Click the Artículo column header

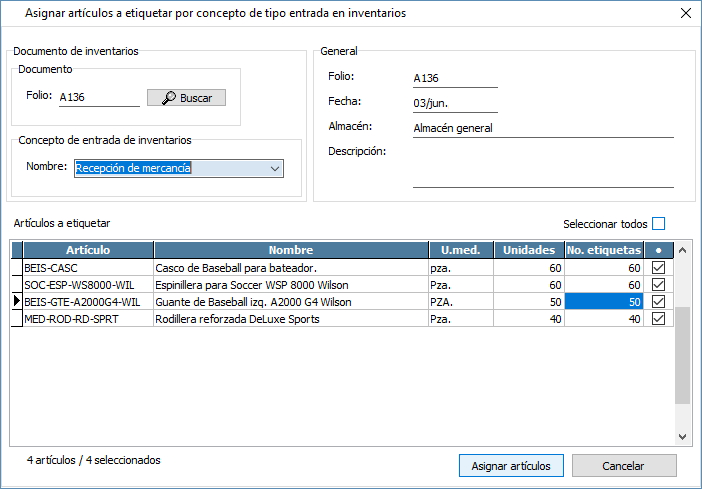(x=88, y=250)
